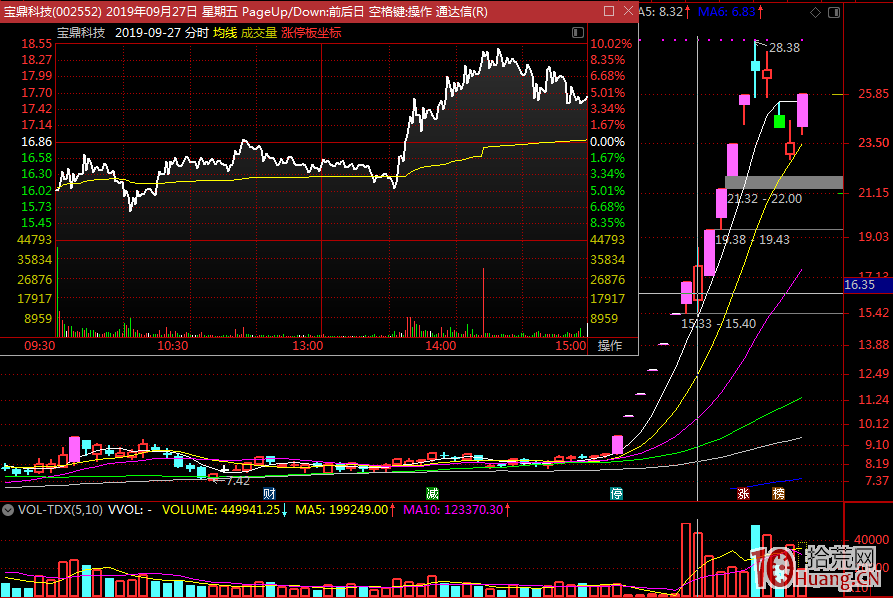Click the 2019-09-27 分时 label
The width and height of the screenshot is (893, 598).
(x=162, y=33)
